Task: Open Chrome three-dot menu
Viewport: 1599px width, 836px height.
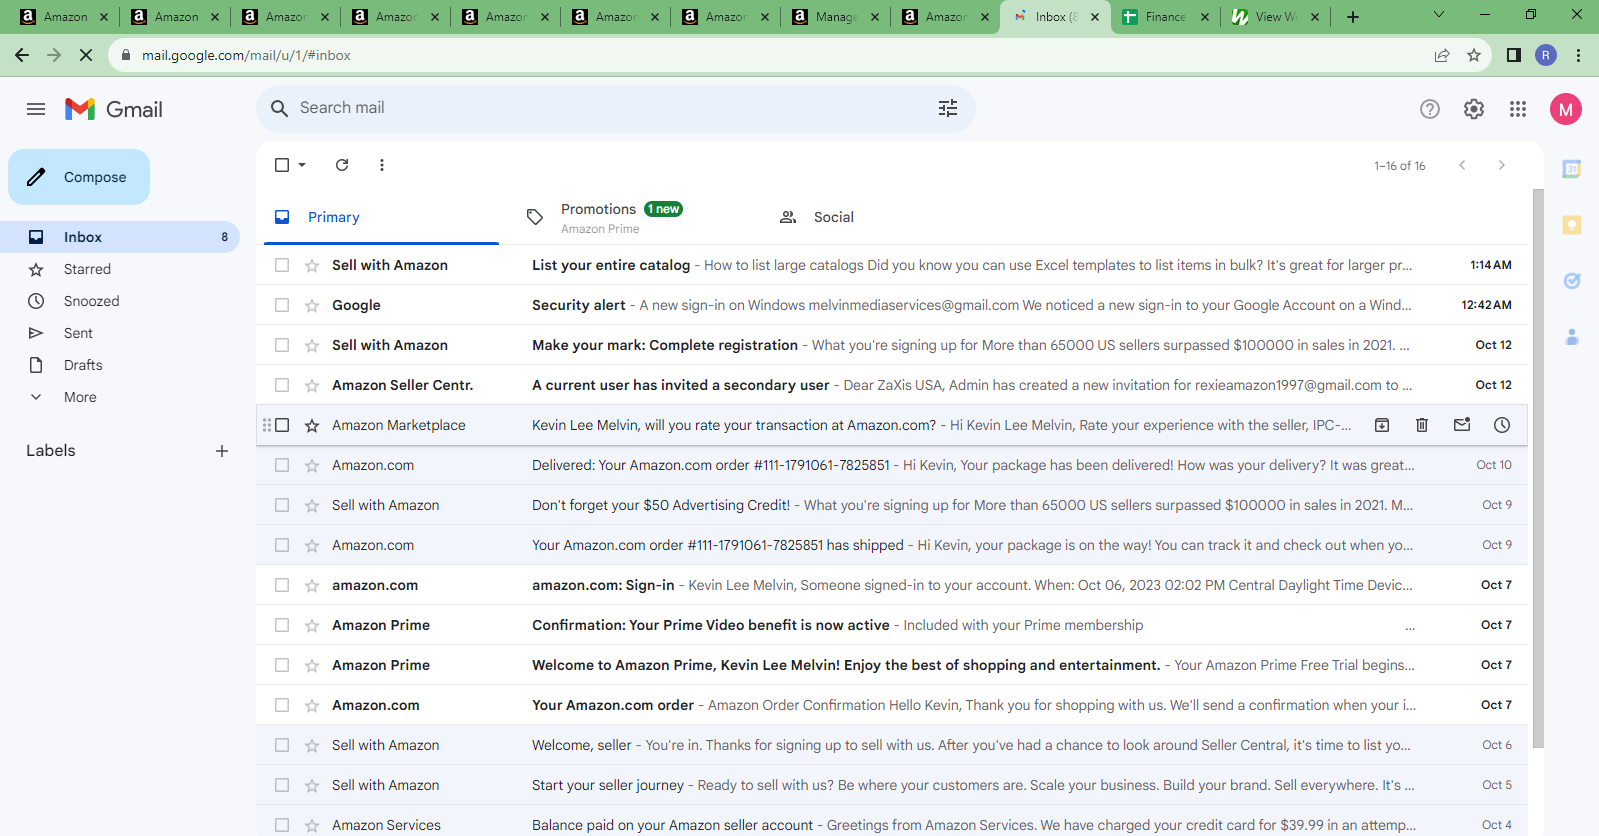Action: pos(1578,55)
